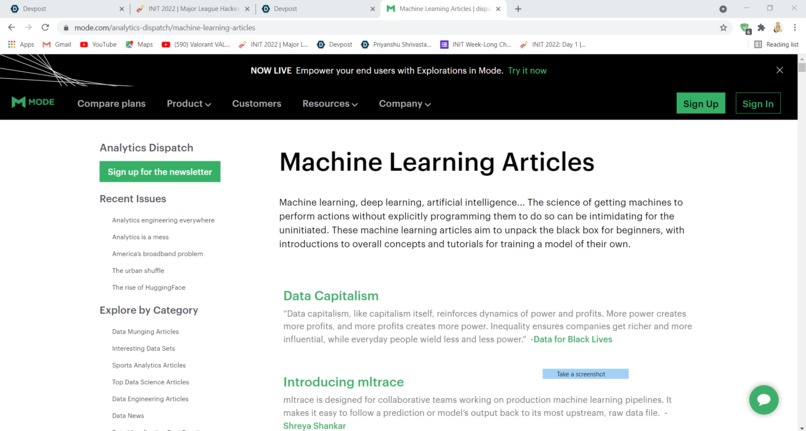Open Chrome's three-dot menu
This screenshot has width=806, height=431.
[x=795, y=28]
